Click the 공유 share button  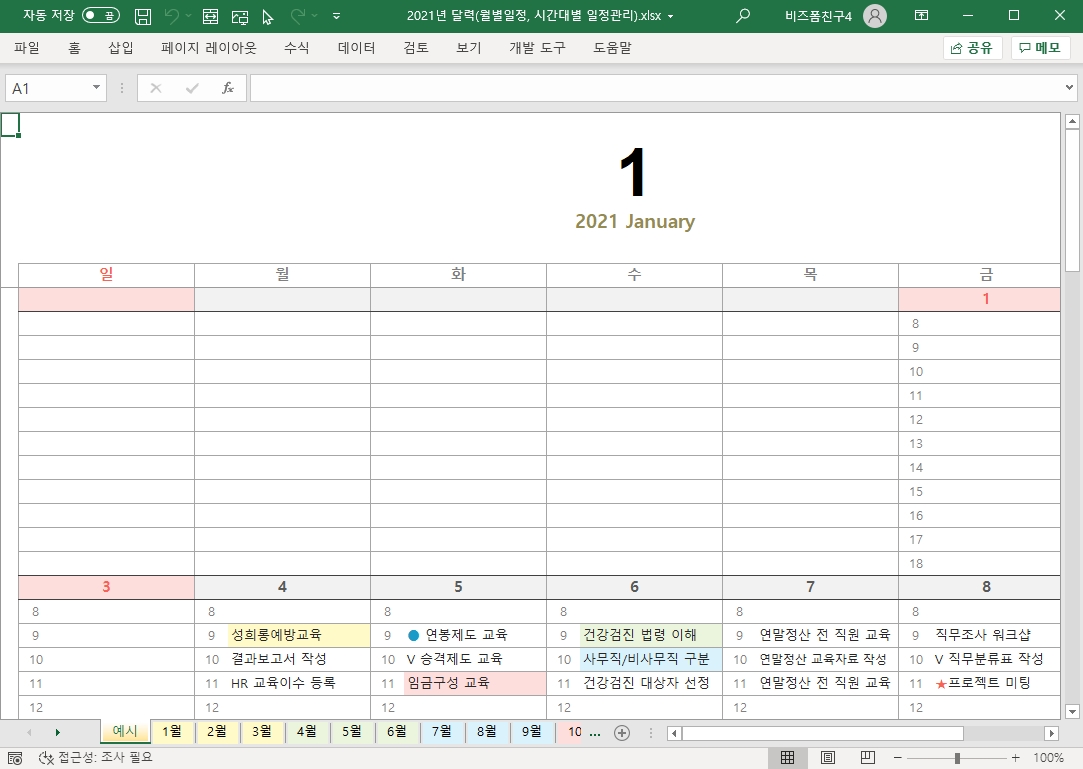[972, 48]
